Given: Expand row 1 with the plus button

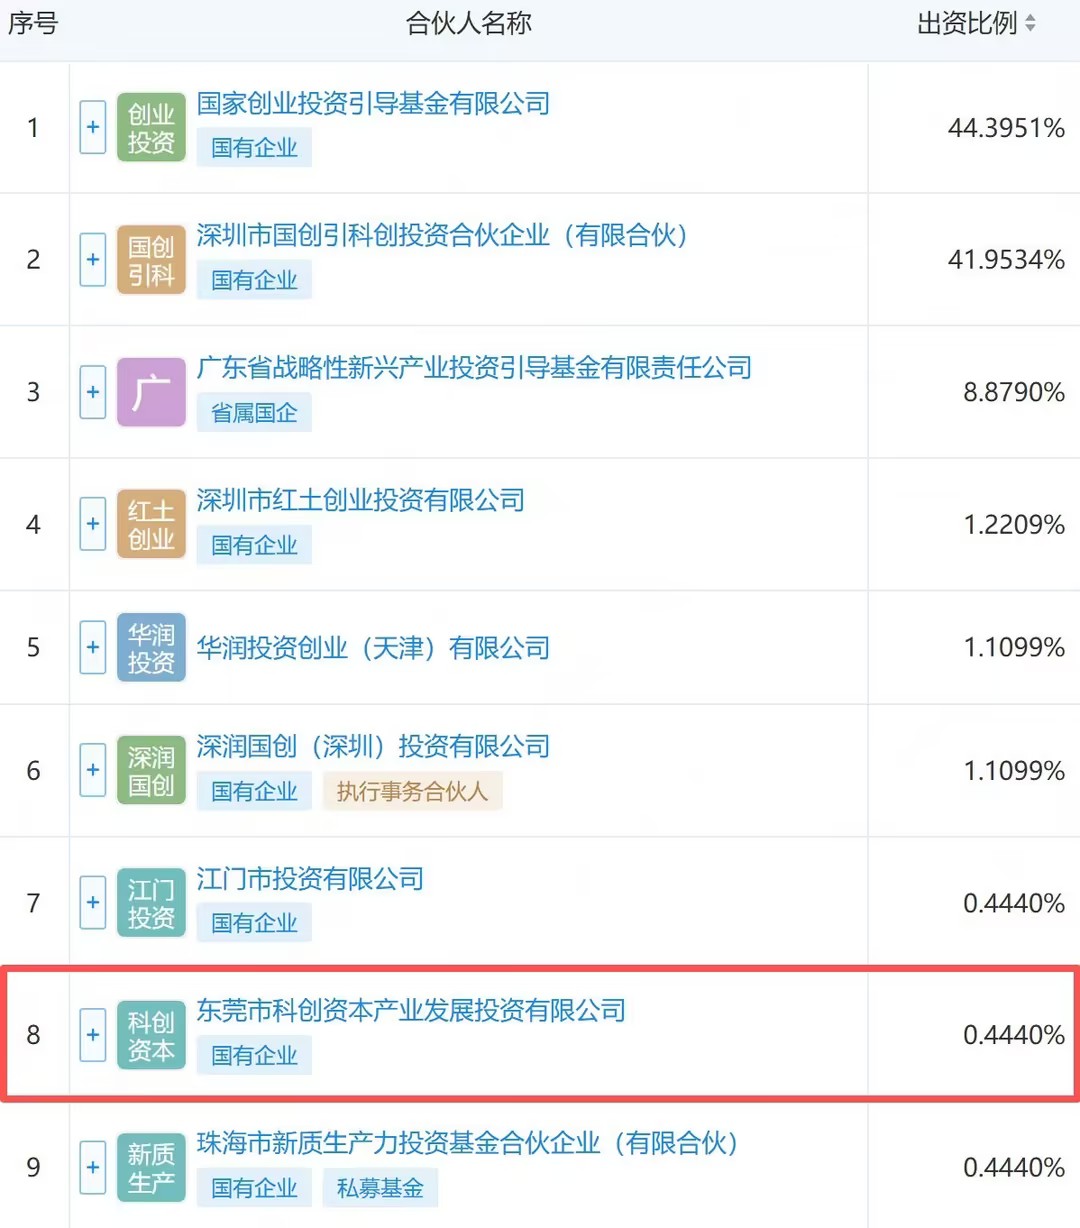Looking at the screenshot, I should (x=93, y=128).
